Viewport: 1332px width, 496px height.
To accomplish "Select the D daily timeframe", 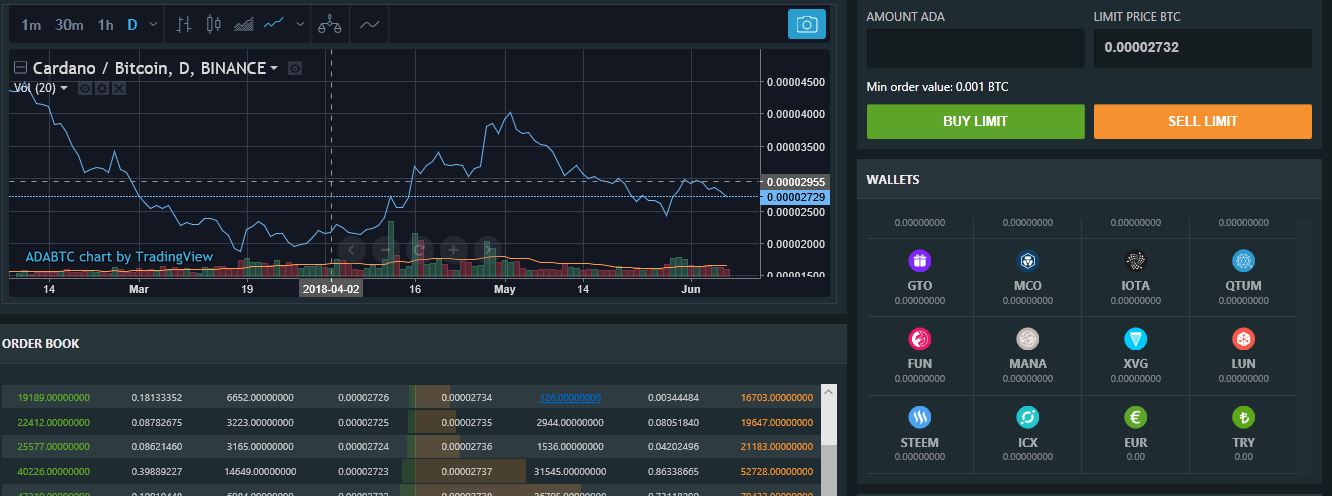I will (132, 24).
